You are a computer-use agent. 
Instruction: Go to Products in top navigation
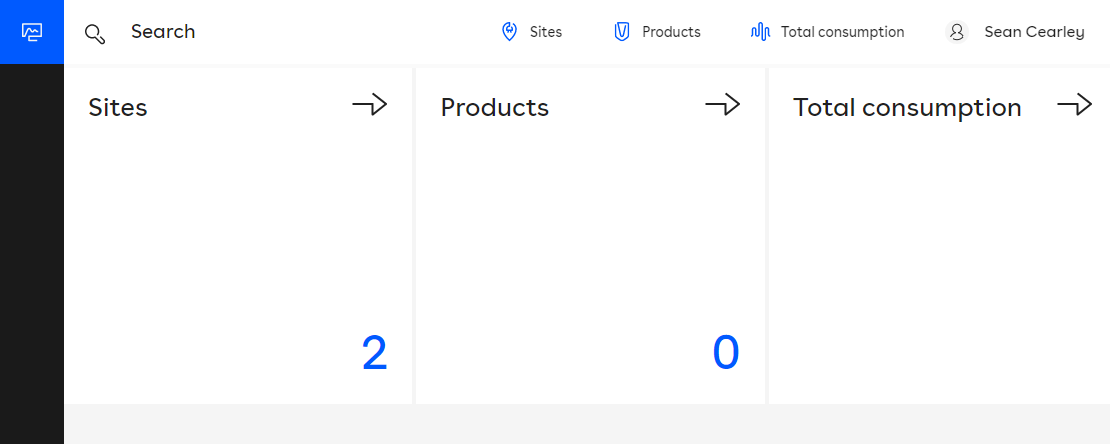pos(671,32)
